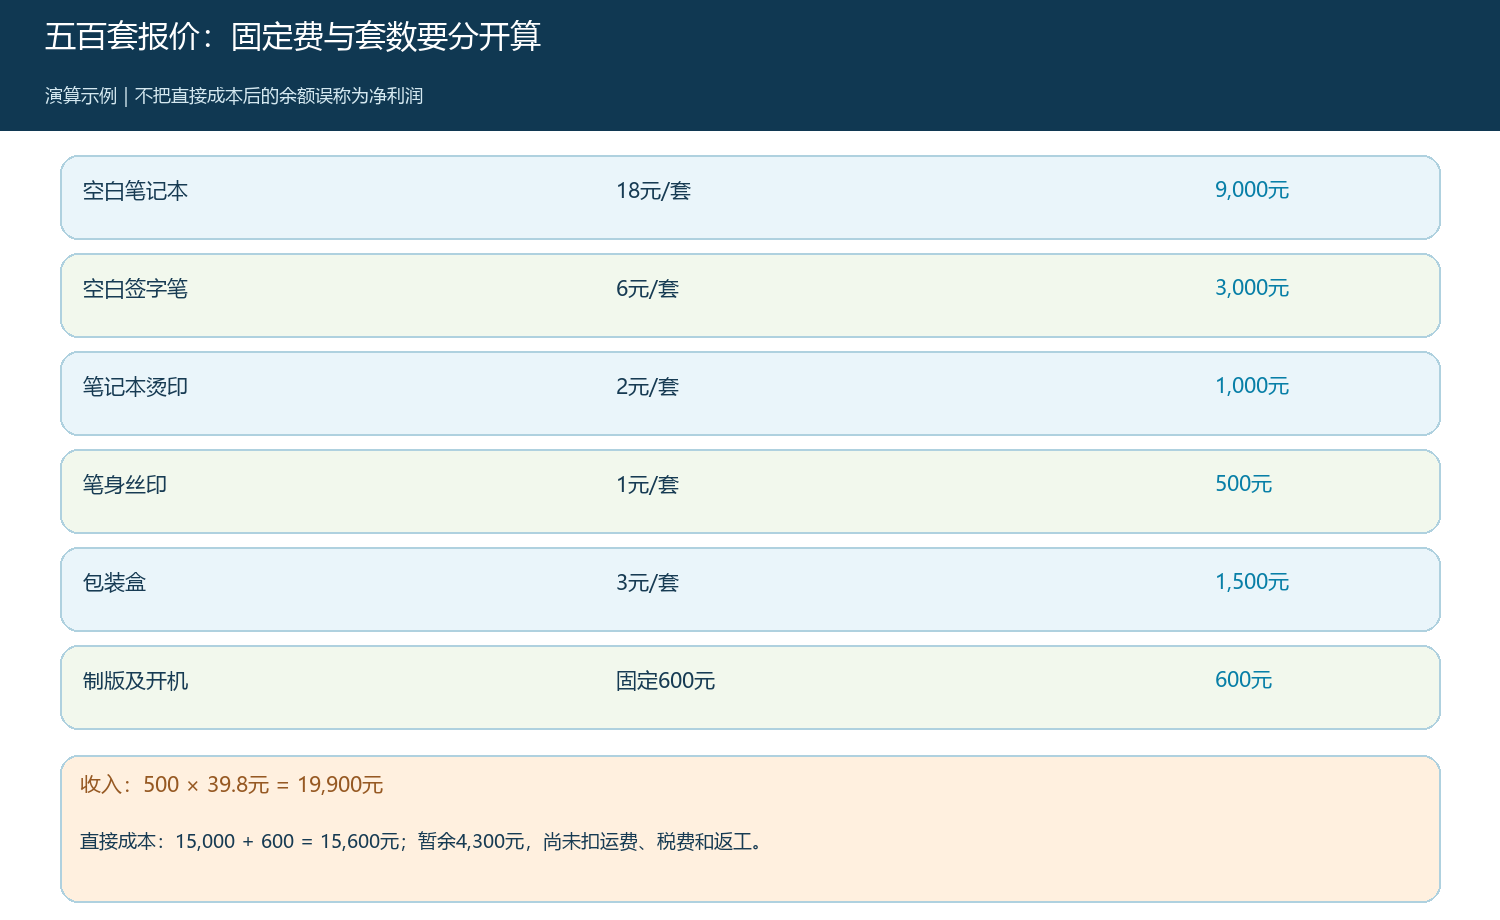The width and height of the screenshot is (1500, 920).
Task: Select the 笔记本烫印 item label
Action: coord(135,387)
